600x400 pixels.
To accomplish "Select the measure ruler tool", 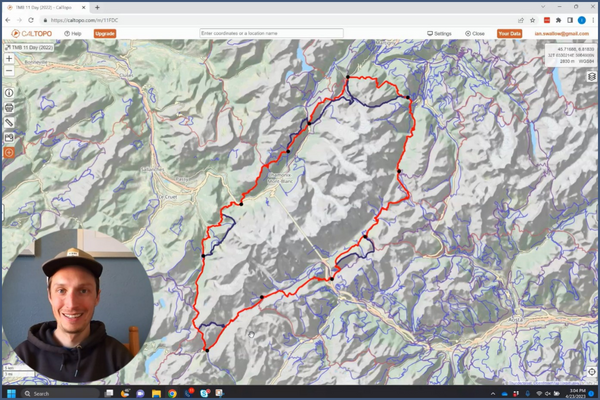I will point(9,123).
